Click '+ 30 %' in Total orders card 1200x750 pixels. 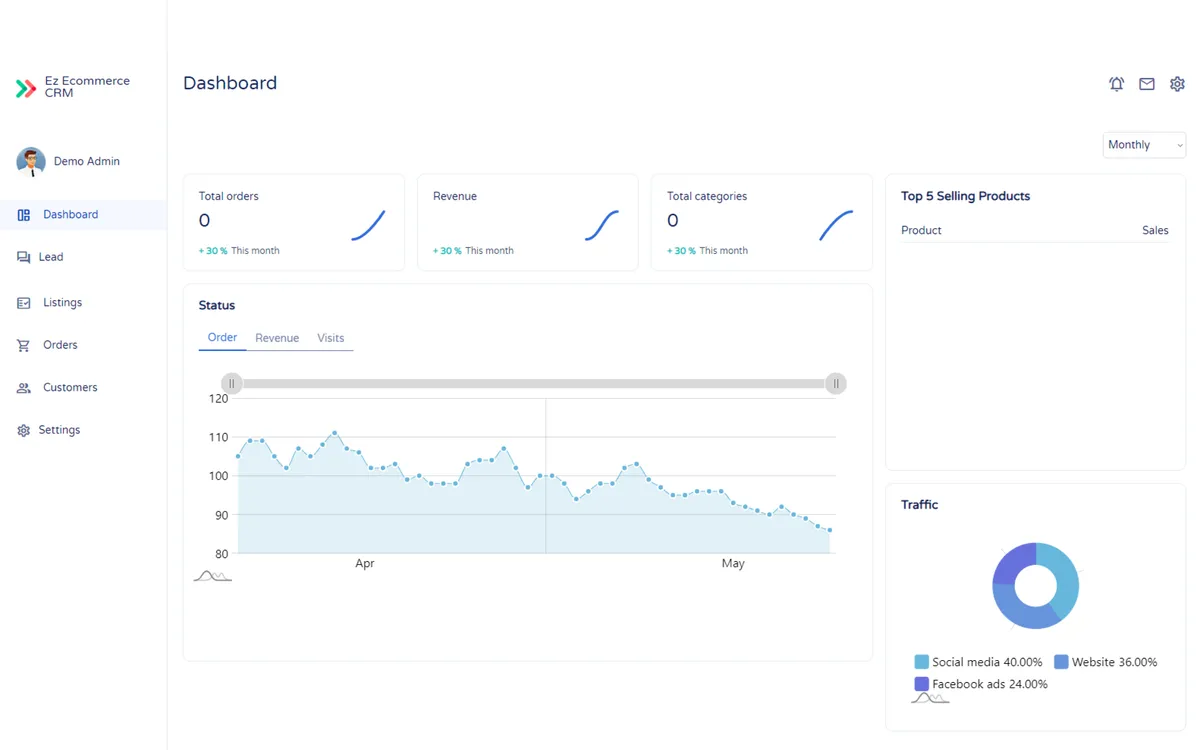click(x=213, y=251)
